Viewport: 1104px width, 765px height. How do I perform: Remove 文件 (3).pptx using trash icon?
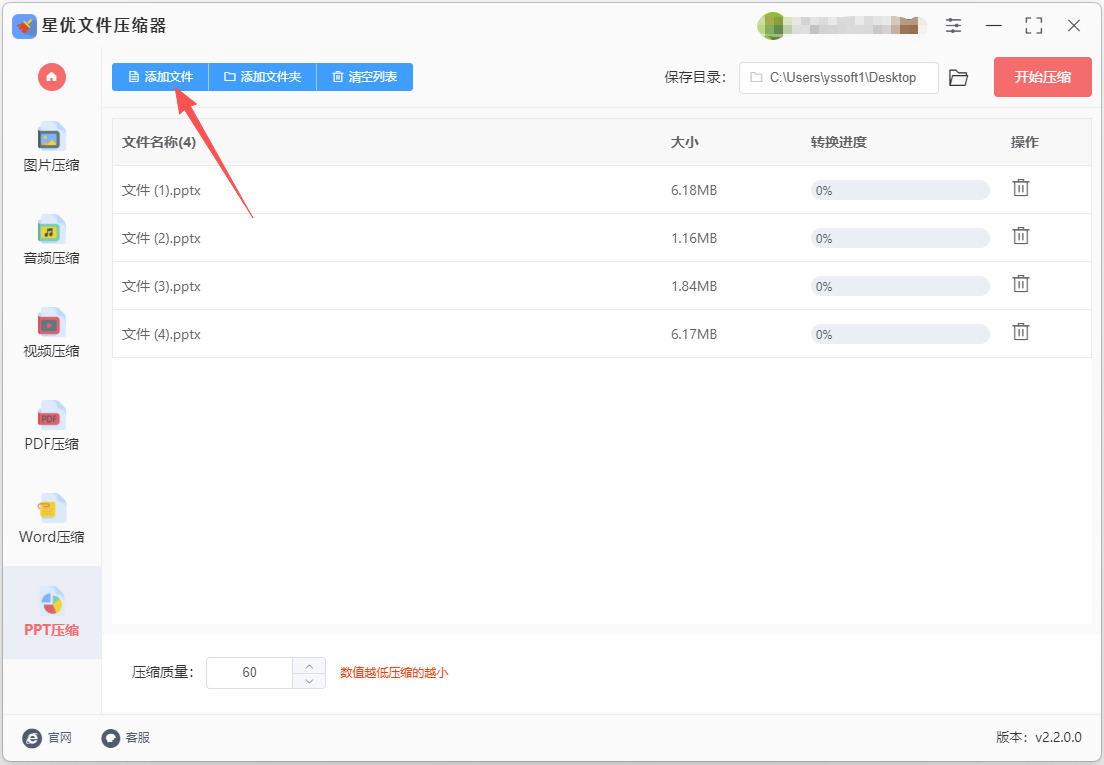tap(1021, 284)
